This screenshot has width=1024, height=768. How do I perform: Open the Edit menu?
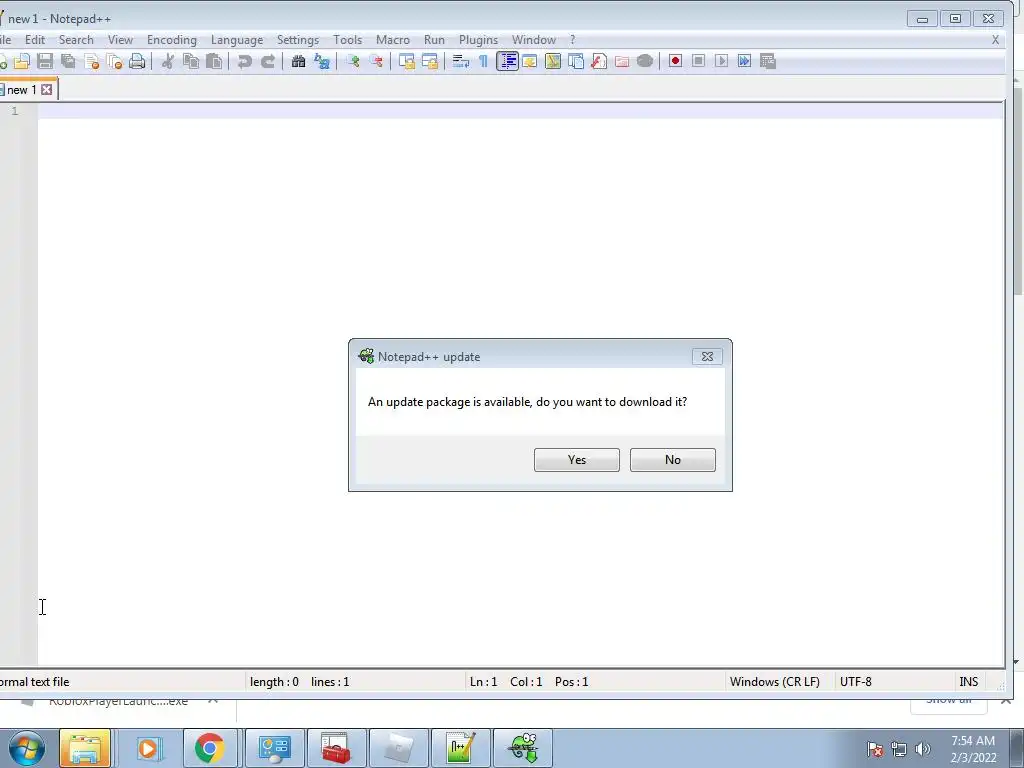point(35,40)
